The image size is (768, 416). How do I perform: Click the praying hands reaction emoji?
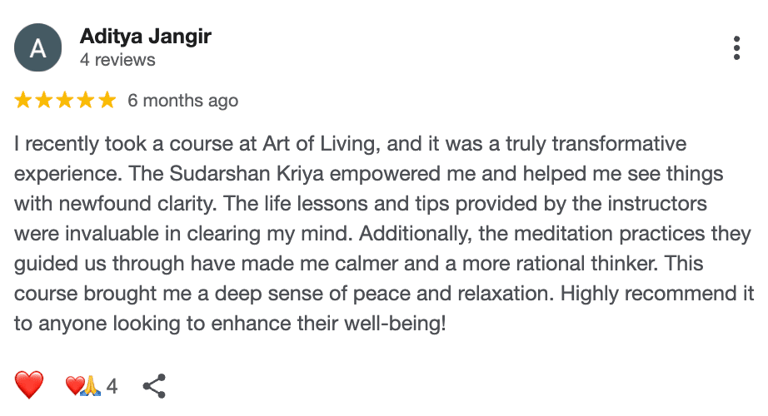pyautogui.click(x=91, y=386)
